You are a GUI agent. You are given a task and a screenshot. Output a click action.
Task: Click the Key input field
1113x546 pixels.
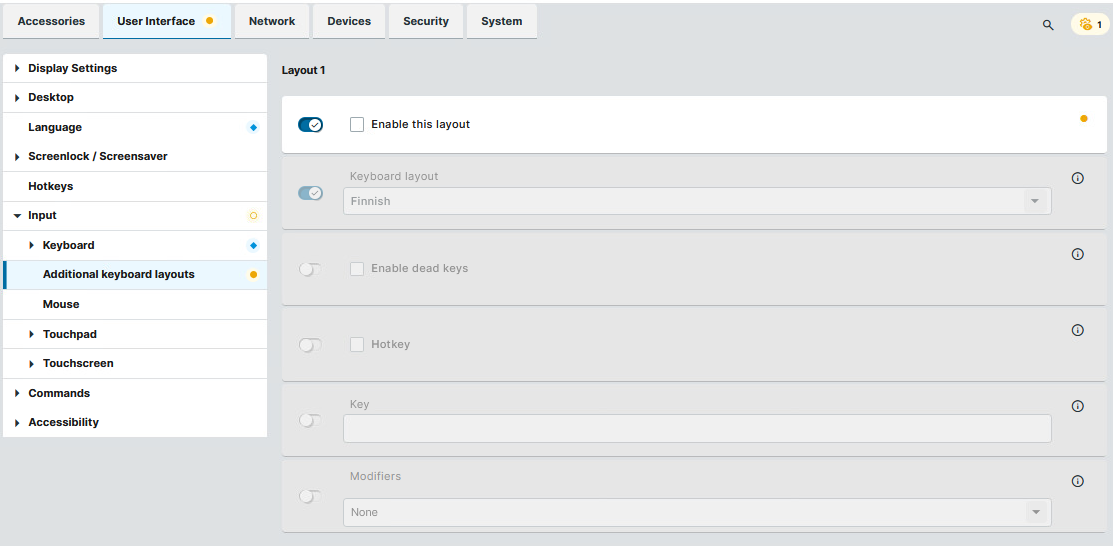696,428
